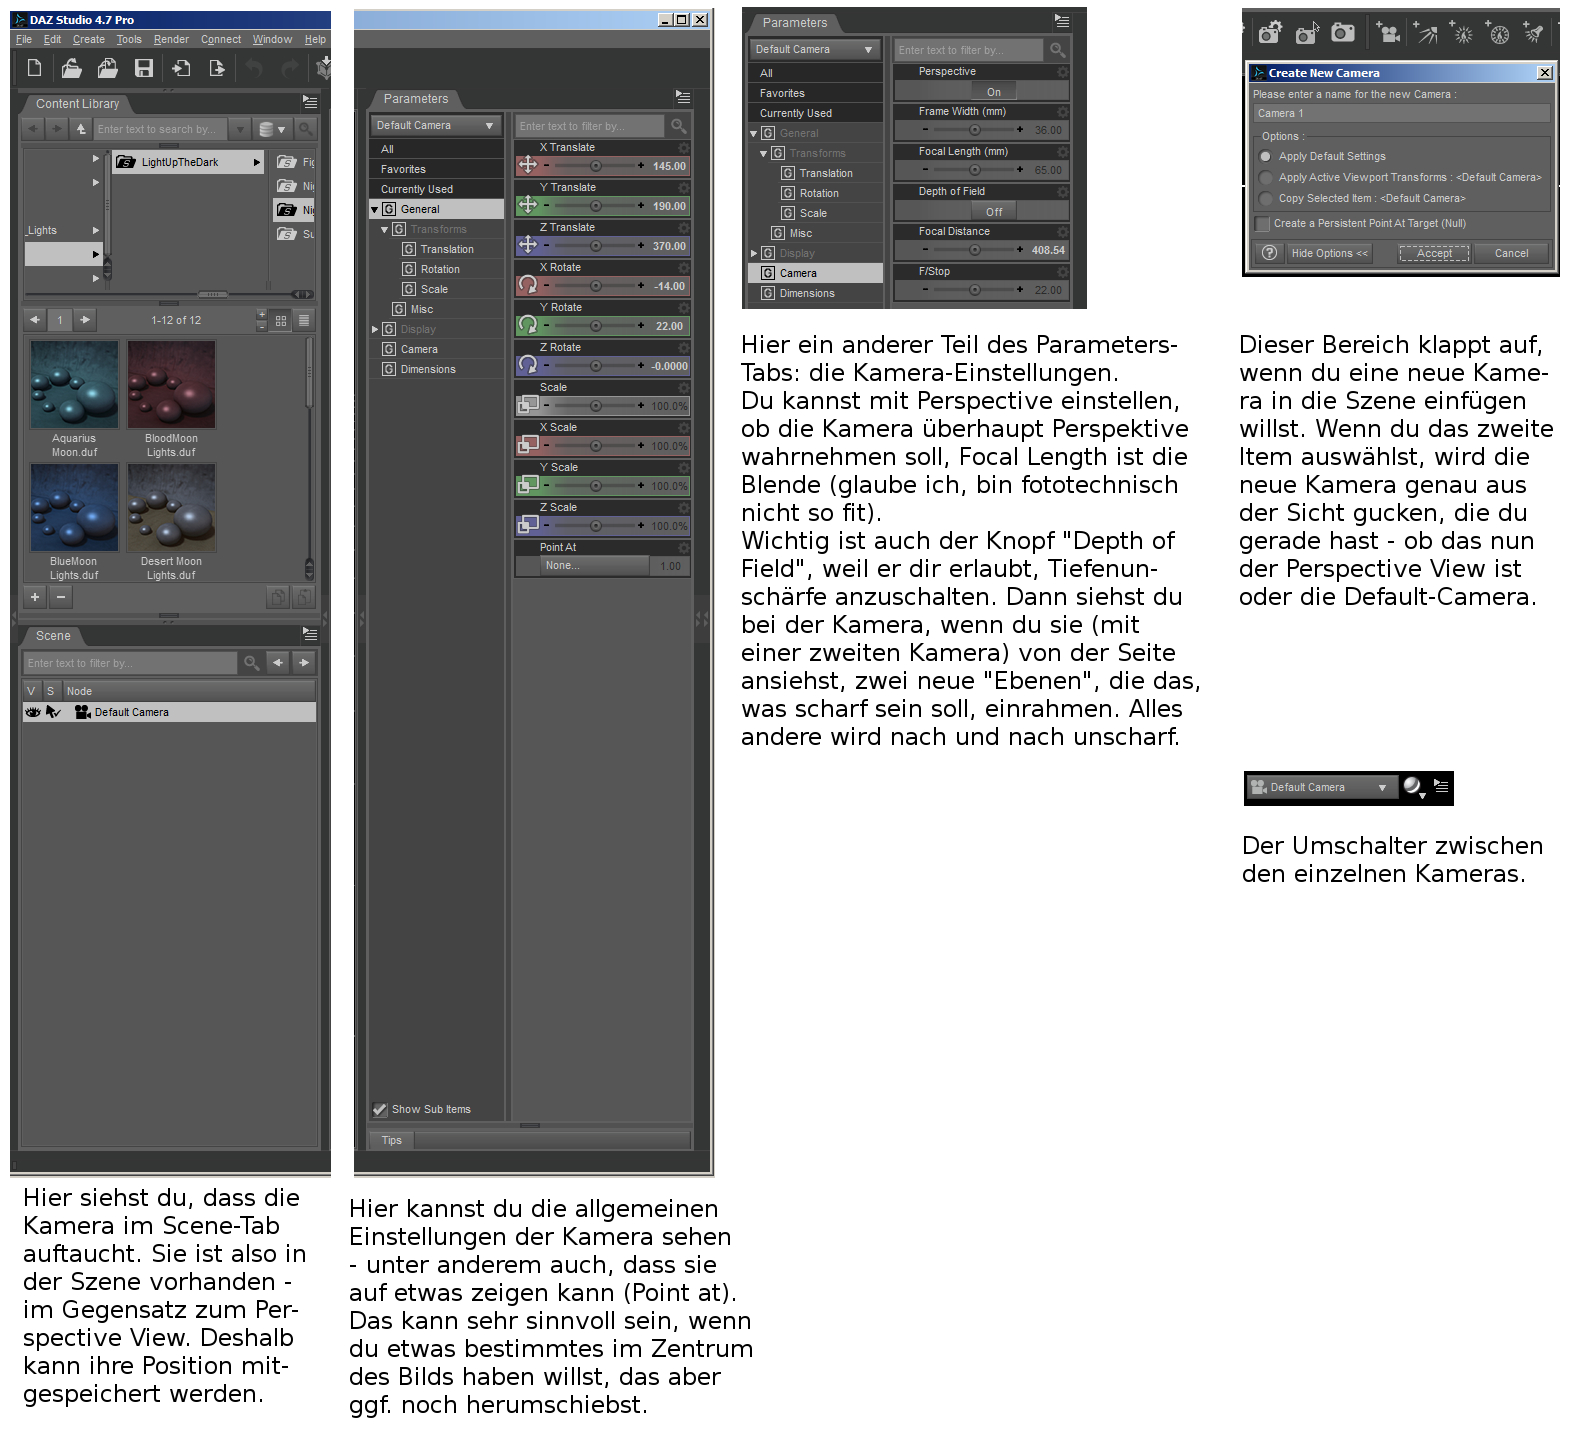Collapse General group in X Translate Parameters panel

coord(375,210)
